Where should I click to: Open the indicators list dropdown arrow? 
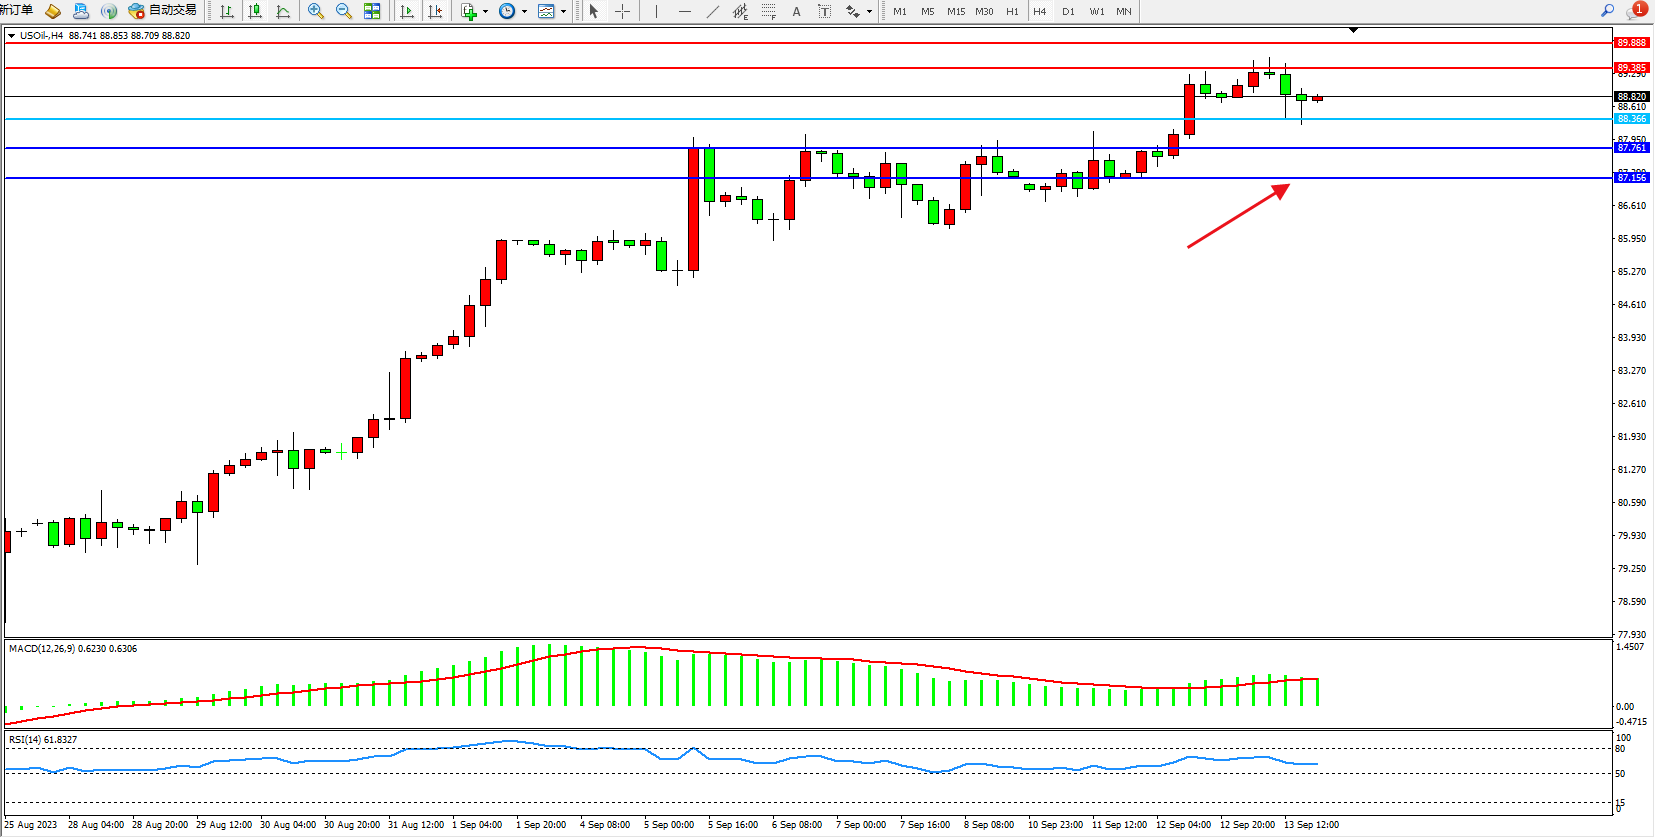(x=485, y=12)
